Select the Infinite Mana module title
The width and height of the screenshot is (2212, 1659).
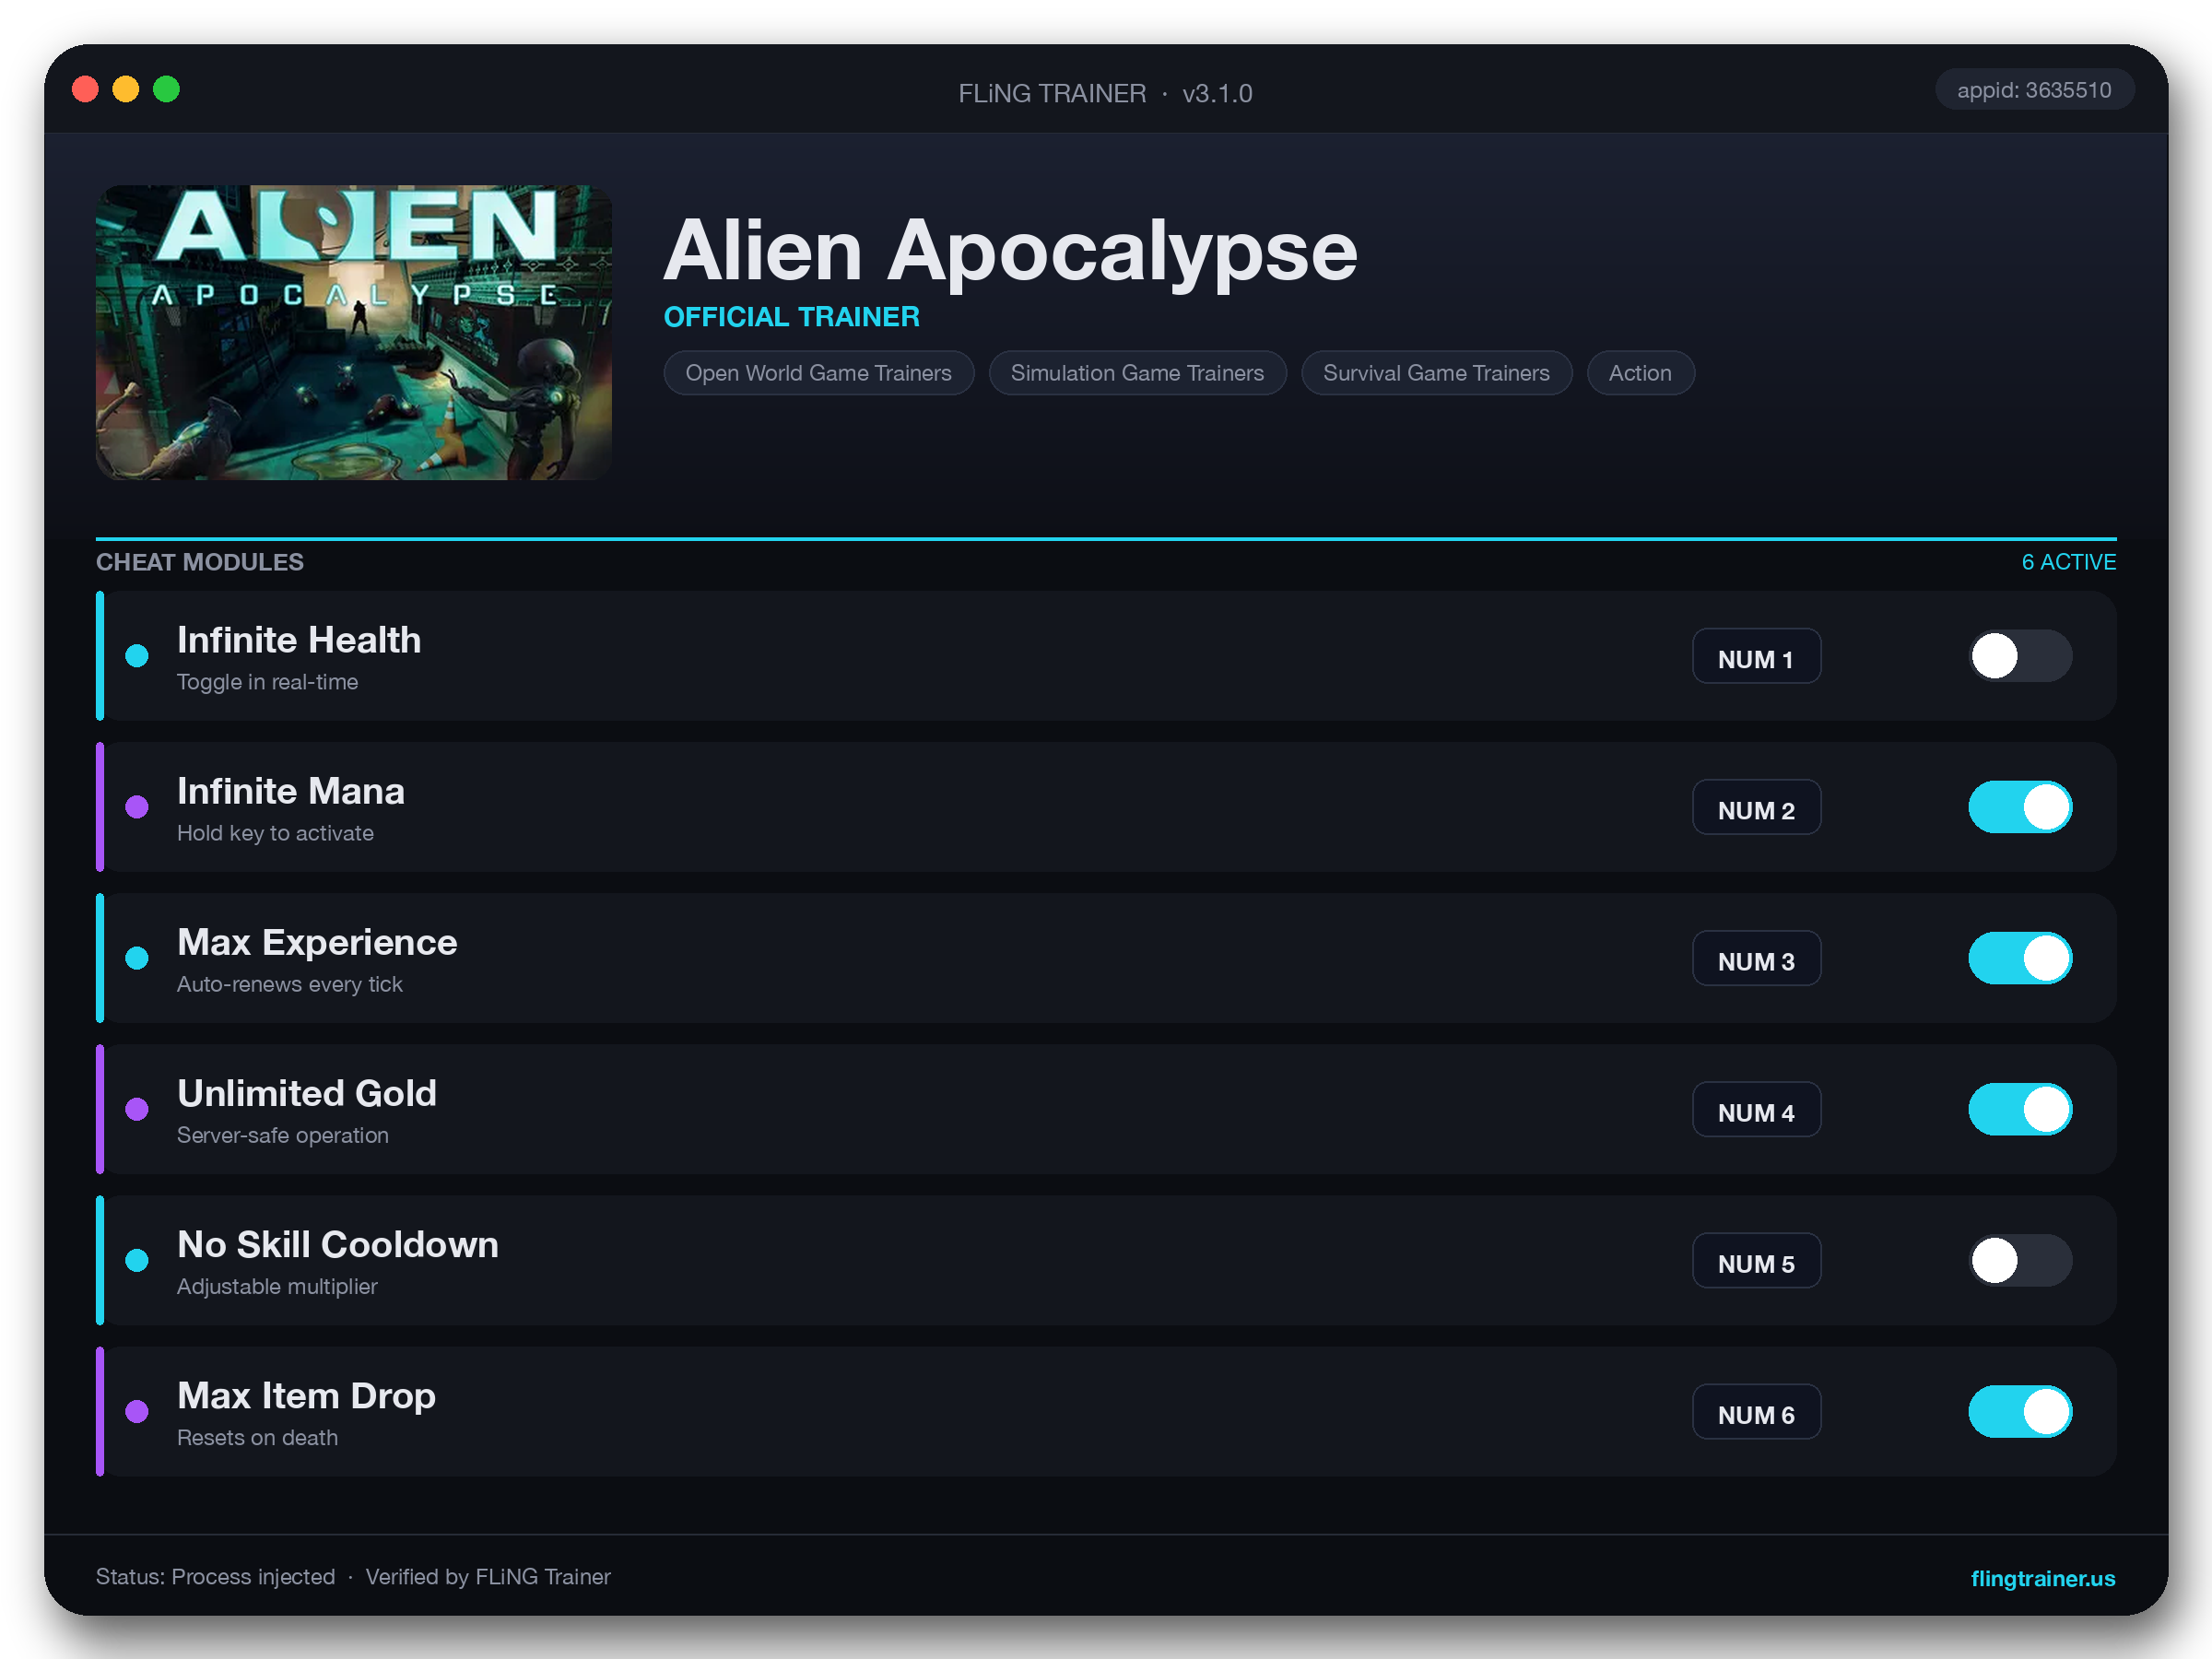(291, 791)
